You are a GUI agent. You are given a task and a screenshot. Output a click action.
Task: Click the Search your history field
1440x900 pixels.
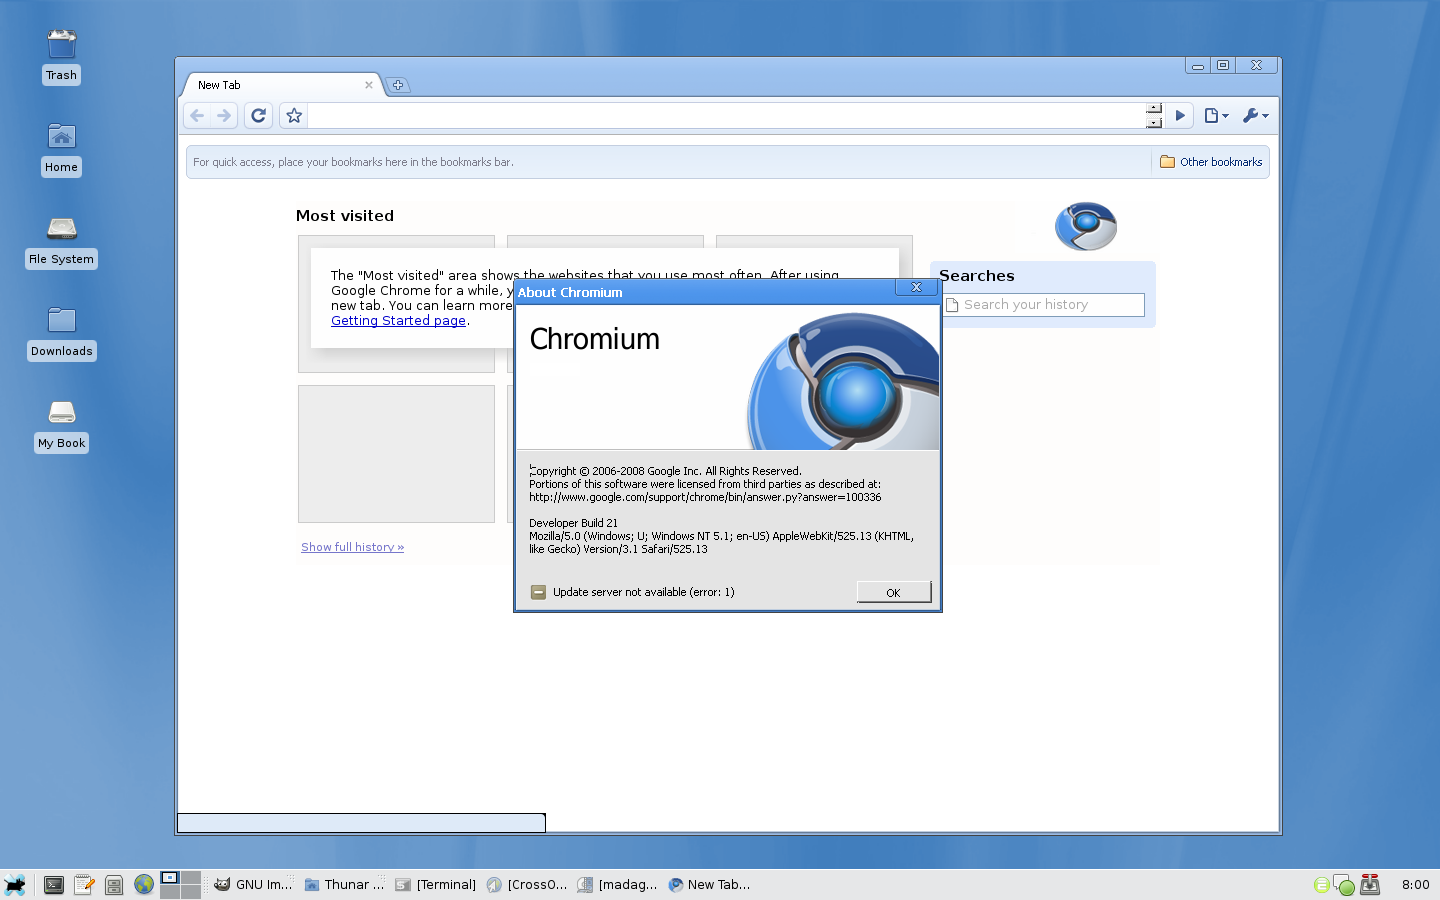[1043, 305]
